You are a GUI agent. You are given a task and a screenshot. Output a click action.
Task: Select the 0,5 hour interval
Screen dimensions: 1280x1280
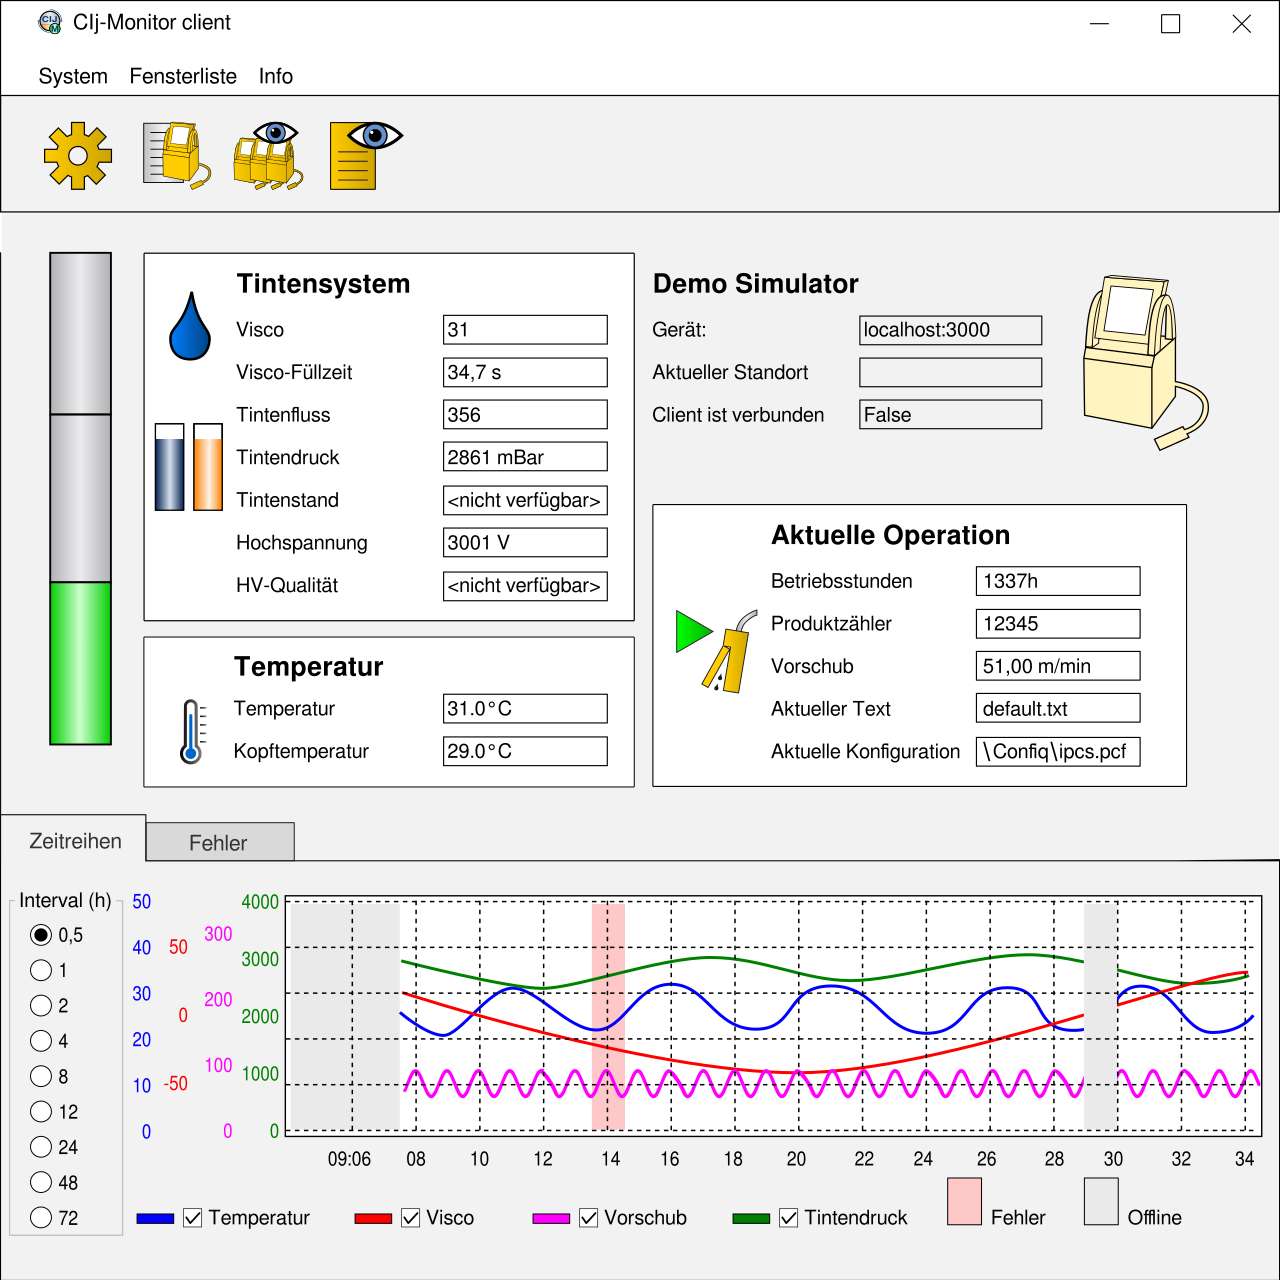click(x=41, y=935)
